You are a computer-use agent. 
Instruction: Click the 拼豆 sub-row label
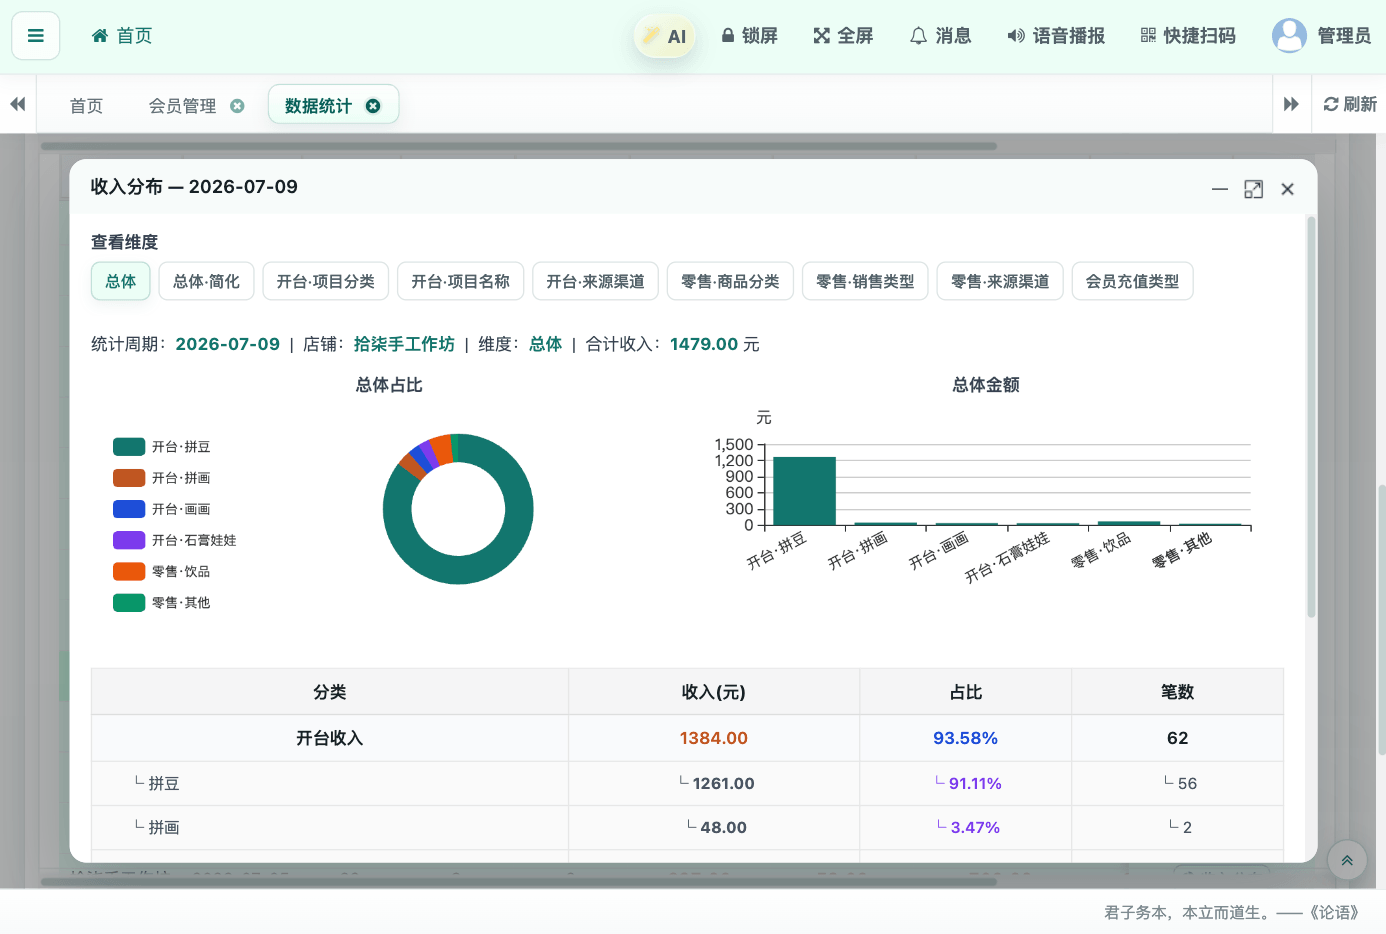pos(164,784)
